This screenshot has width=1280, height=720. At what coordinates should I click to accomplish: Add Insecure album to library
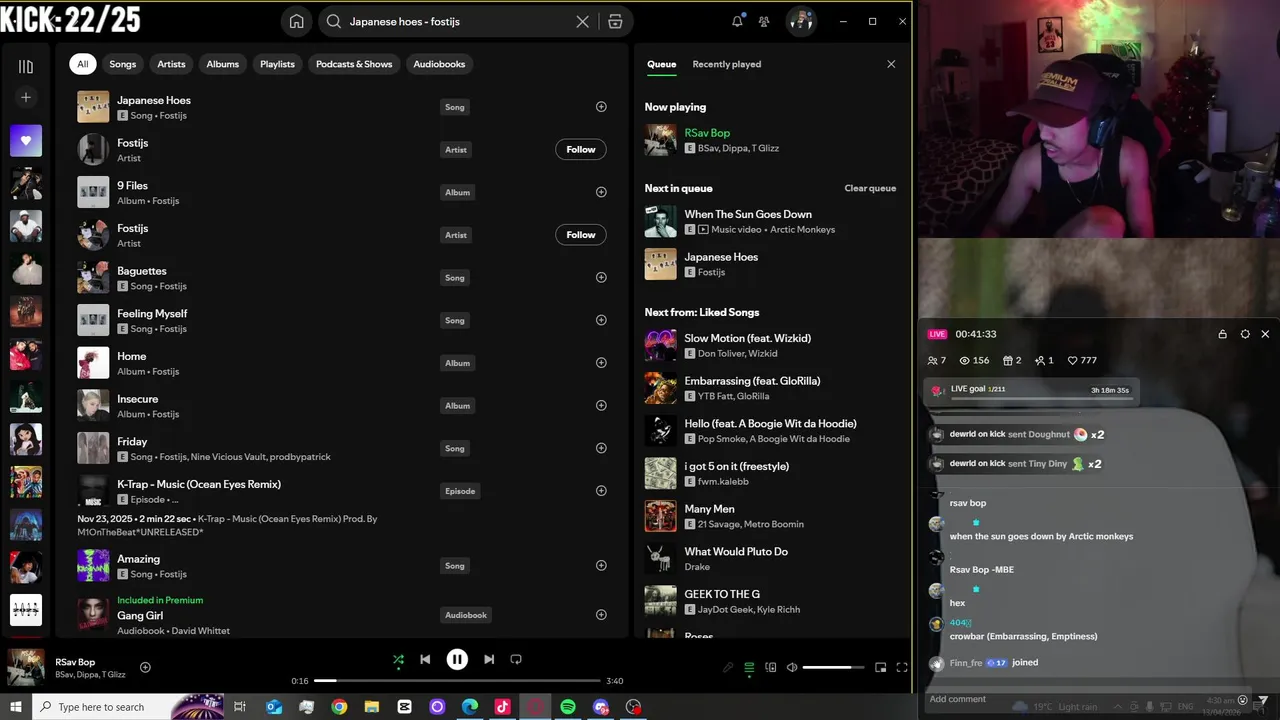601,405
